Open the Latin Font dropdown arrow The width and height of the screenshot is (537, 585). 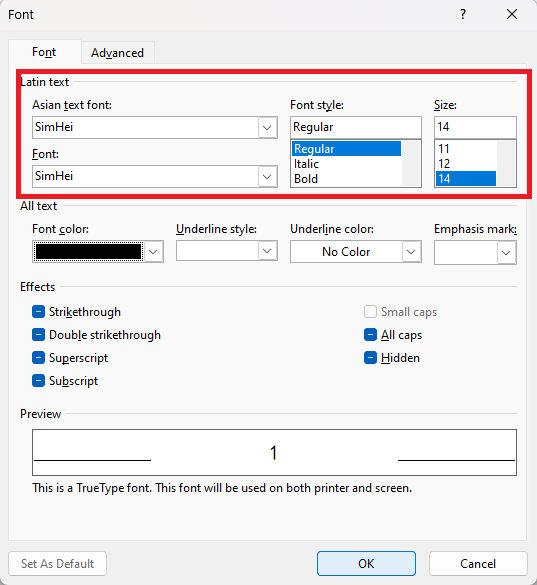(x=267, y=176)
